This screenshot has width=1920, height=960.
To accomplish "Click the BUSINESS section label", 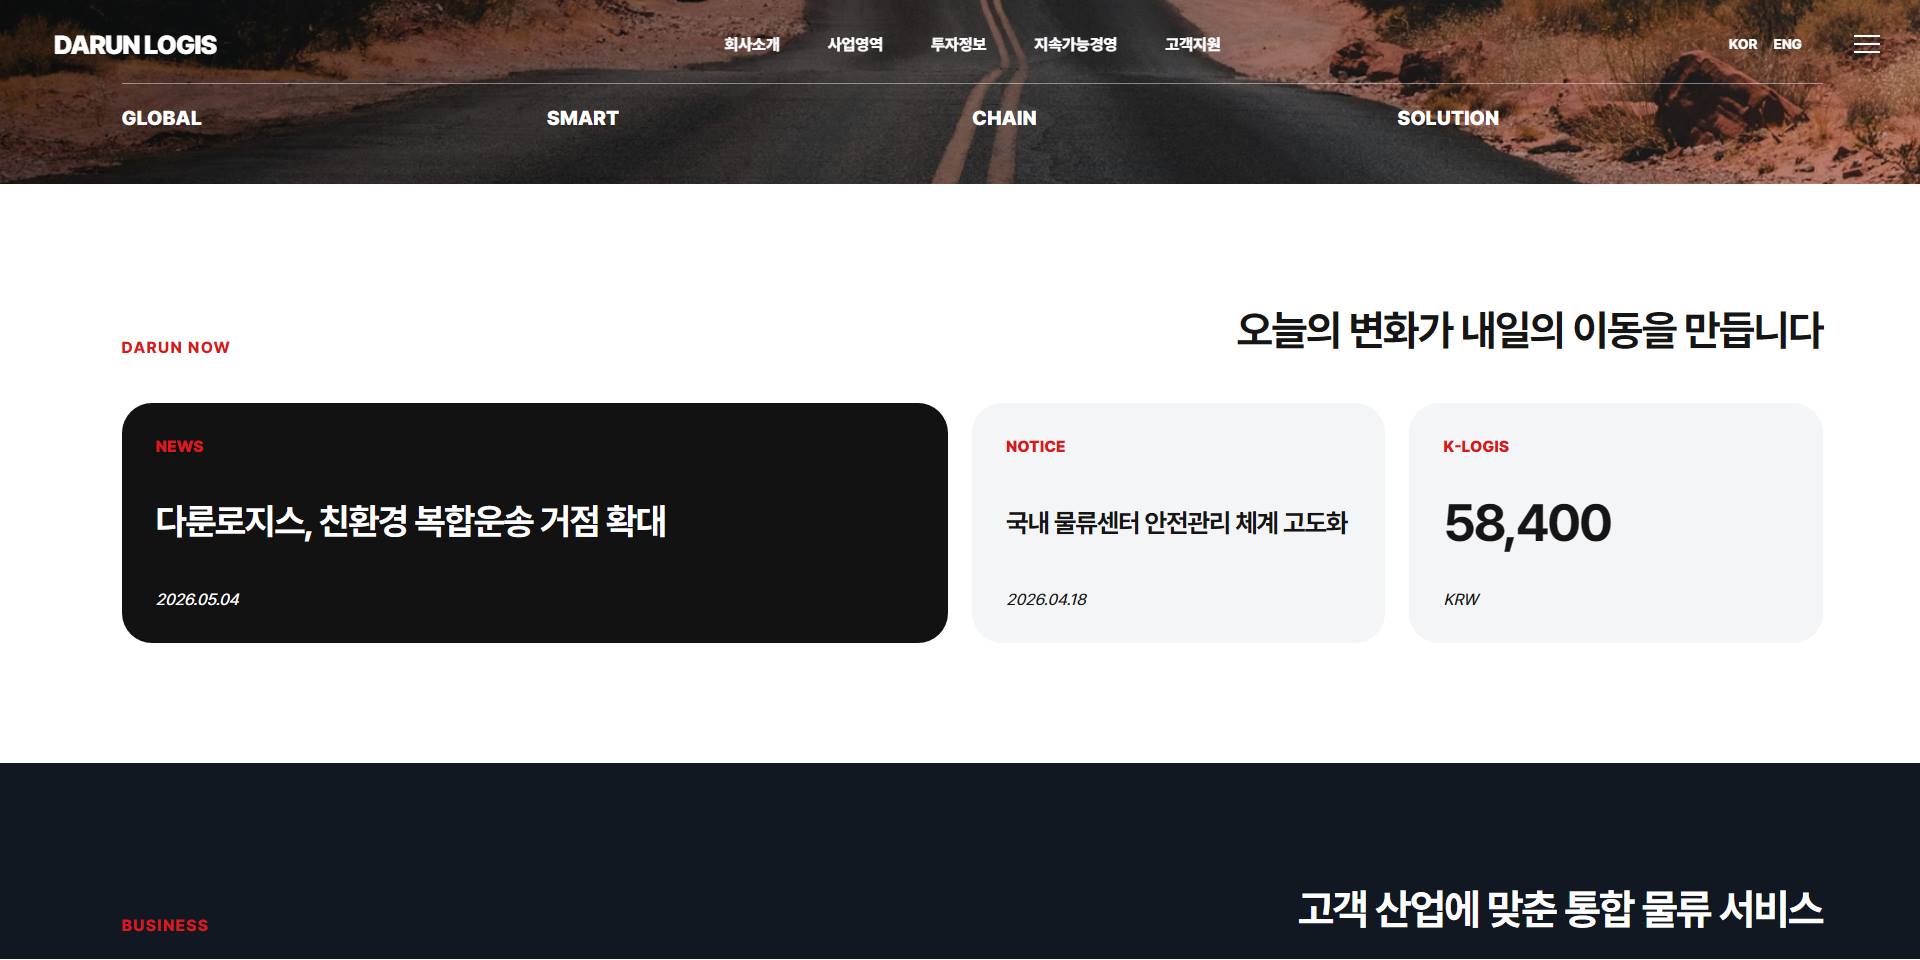I will point(165,925).
